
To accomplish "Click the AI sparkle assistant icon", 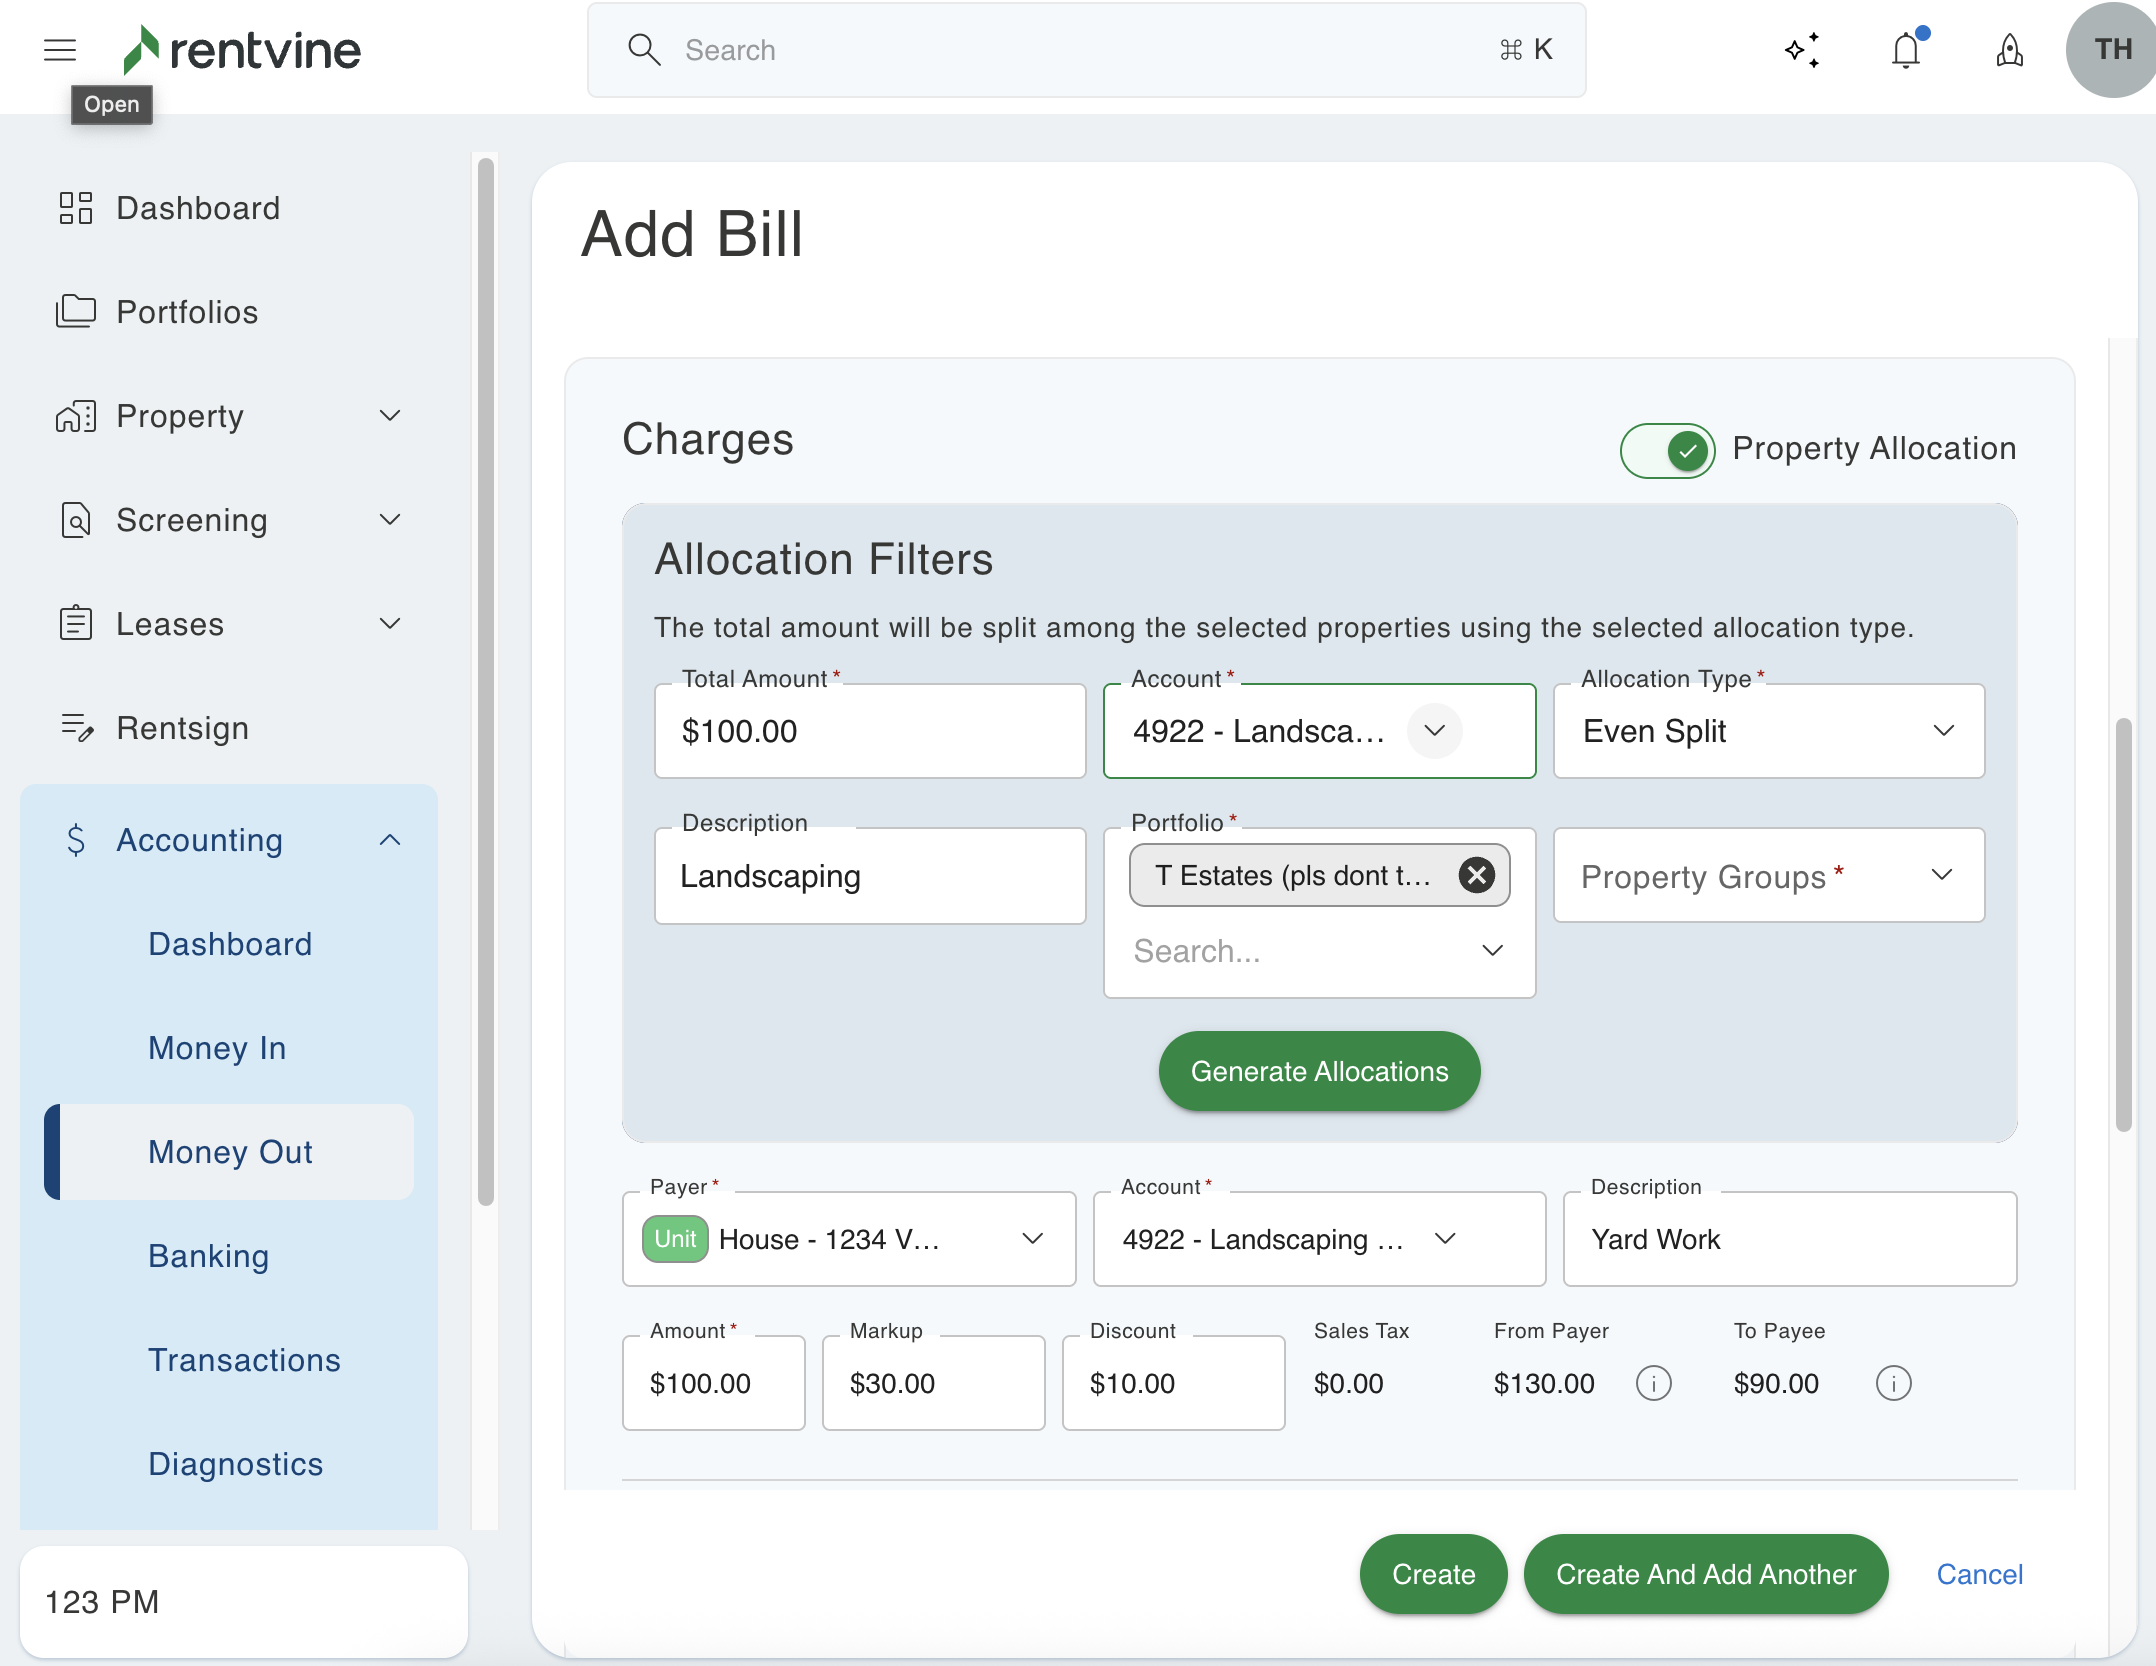I will point(1802,50).
